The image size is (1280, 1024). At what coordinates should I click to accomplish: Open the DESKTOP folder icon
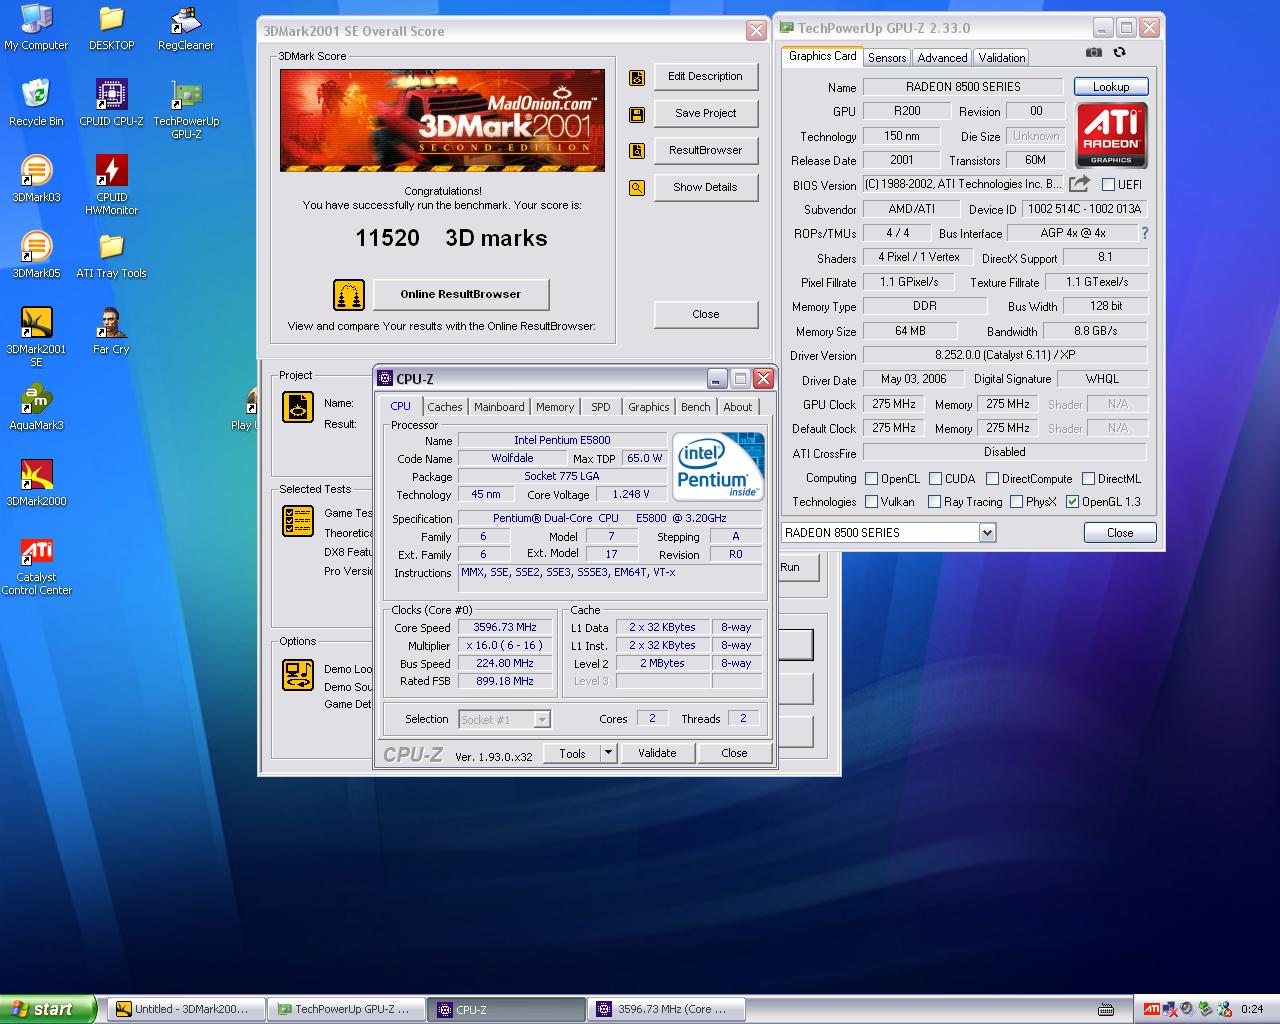click(111, 27)
